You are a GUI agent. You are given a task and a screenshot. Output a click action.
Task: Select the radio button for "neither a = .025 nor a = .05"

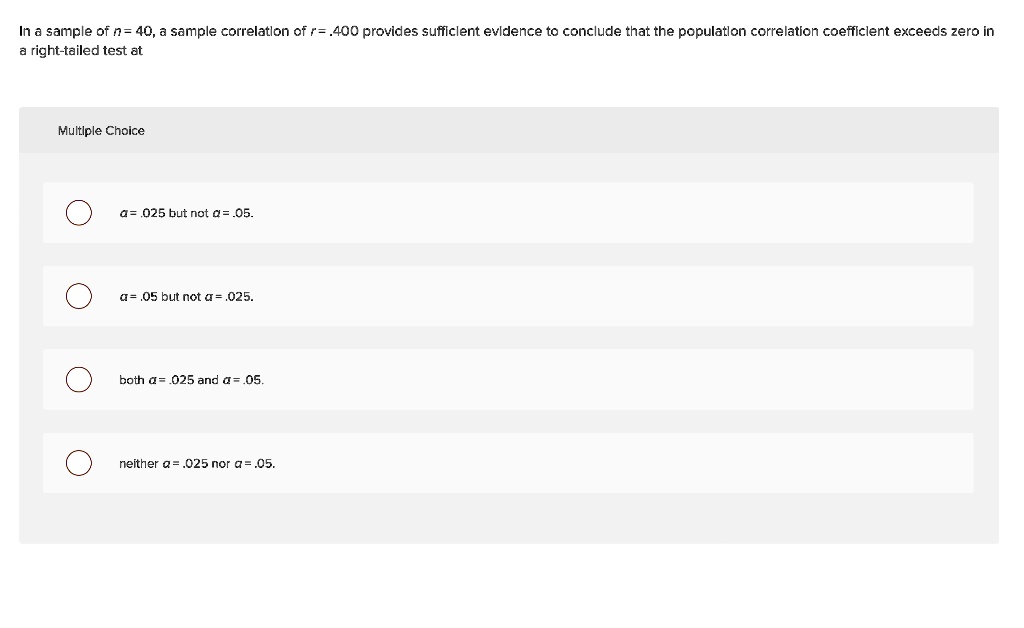tap(79, 463)
